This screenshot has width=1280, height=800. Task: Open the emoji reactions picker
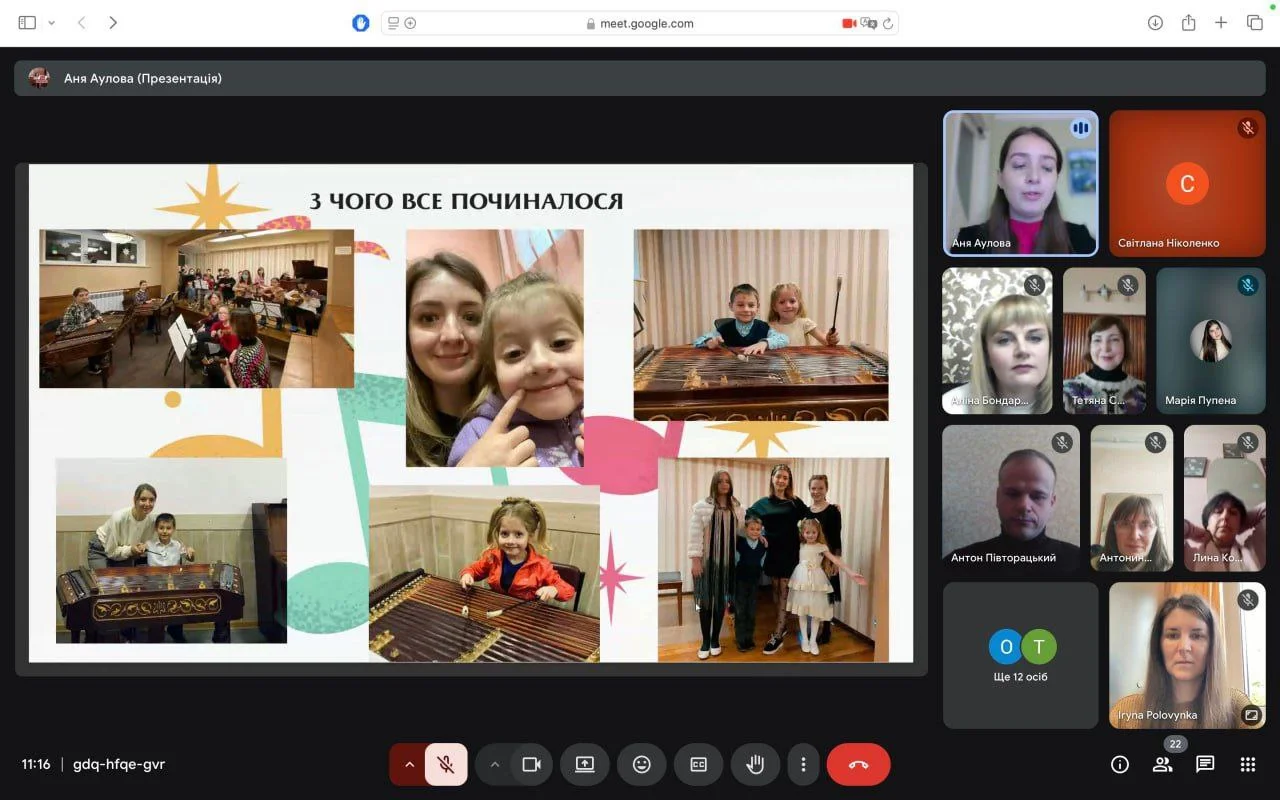pos(642,765)
